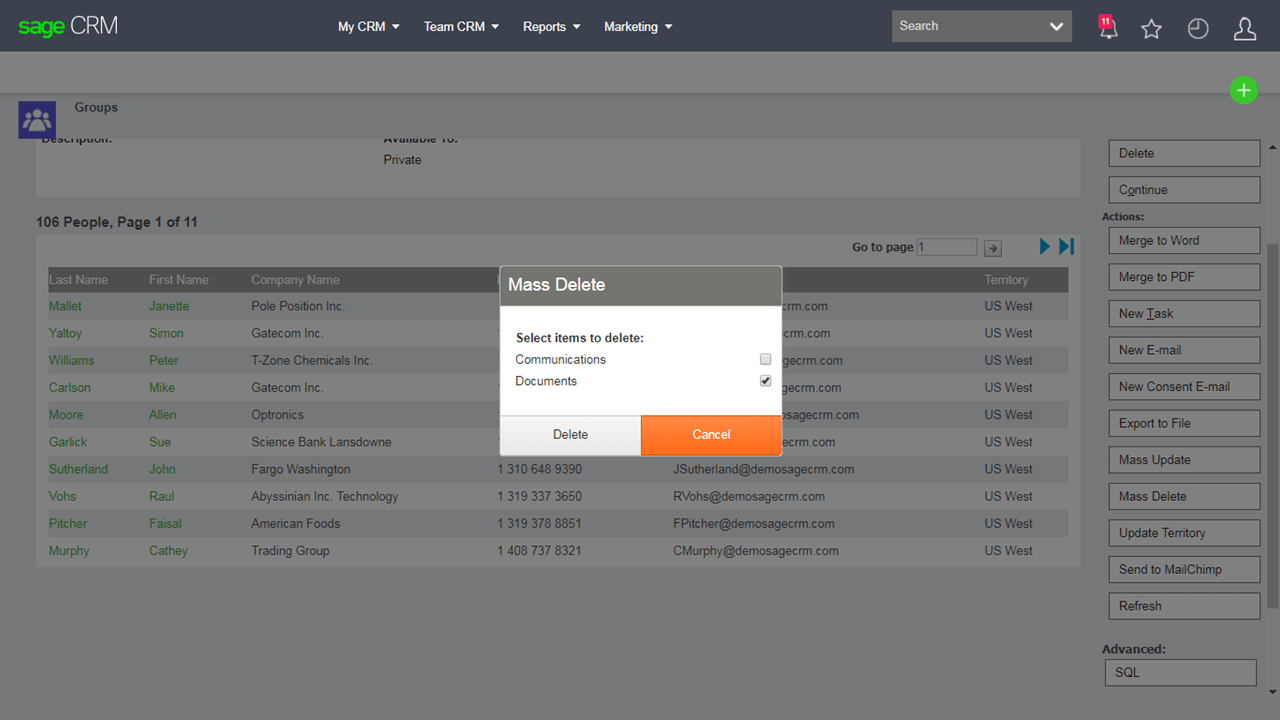Open the Marketing menu
1280x720 pixels.
[x=637, y=27]
